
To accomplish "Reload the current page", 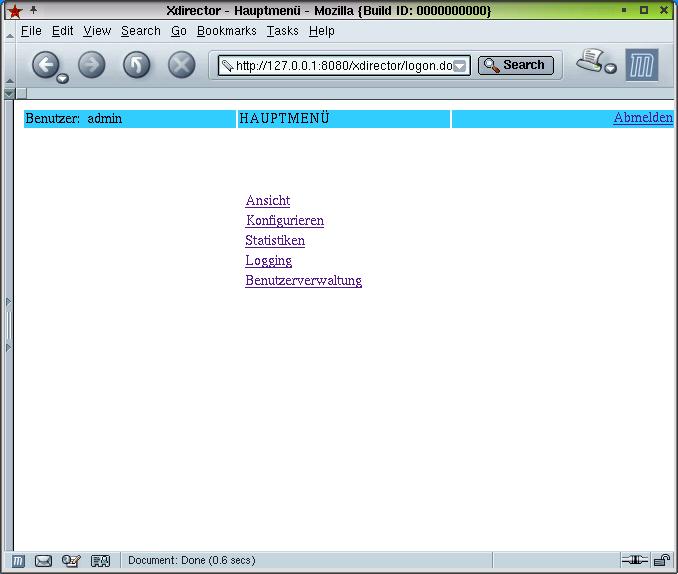I will point(136,65).
